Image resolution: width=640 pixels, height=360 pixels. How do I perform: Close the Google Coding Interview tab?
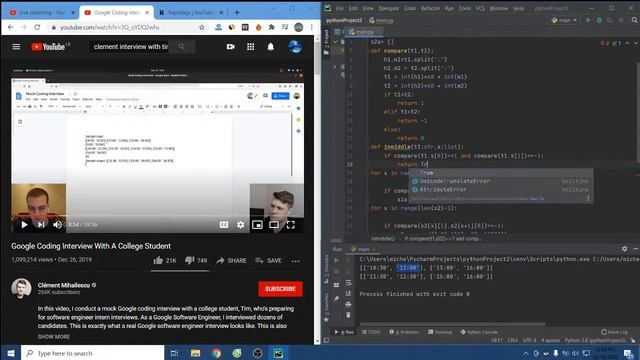147,13
